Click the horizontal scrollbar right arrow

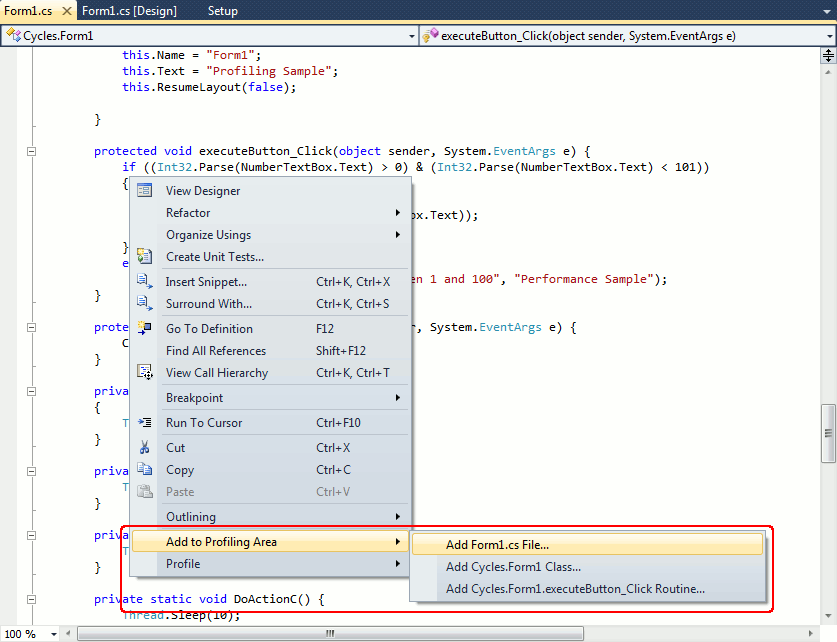[x=810, y=633]
